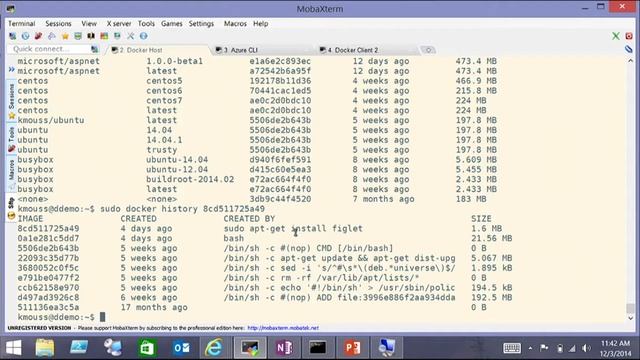
Task: Click the red Tools toolbar icon
Action: coord(38,36)
